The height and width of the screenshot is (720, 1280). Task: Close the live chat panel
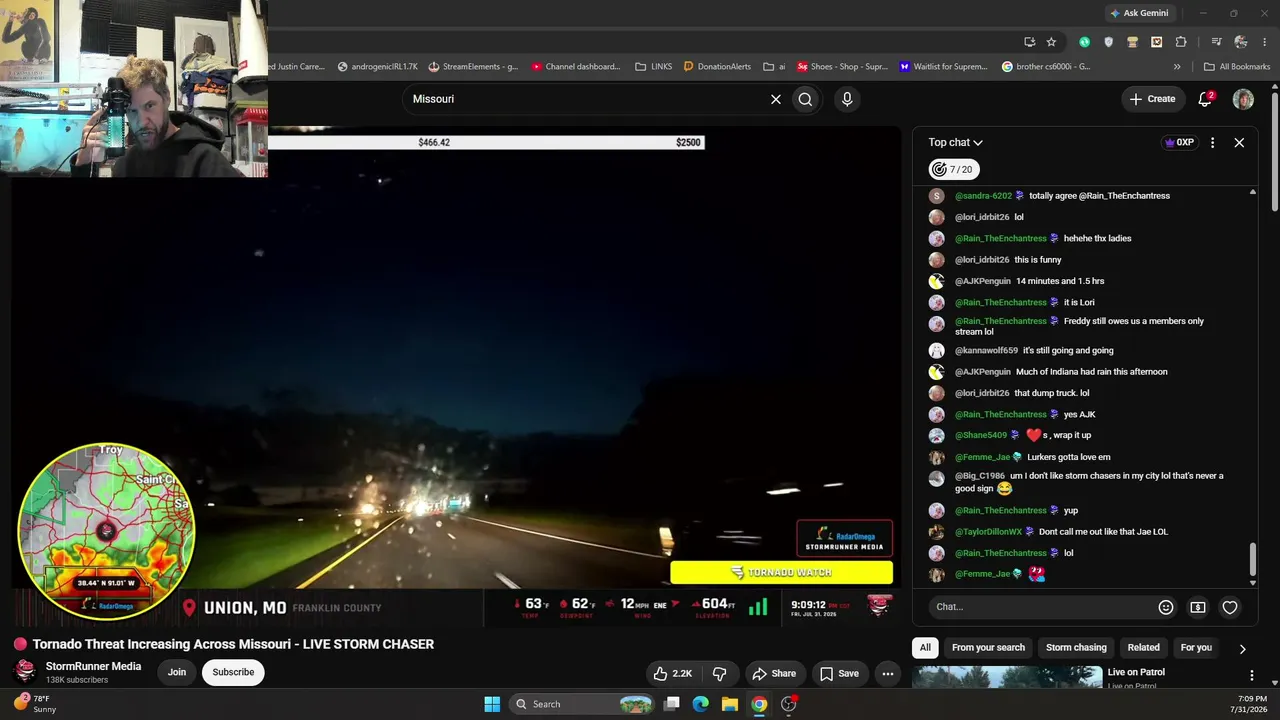1239,143
